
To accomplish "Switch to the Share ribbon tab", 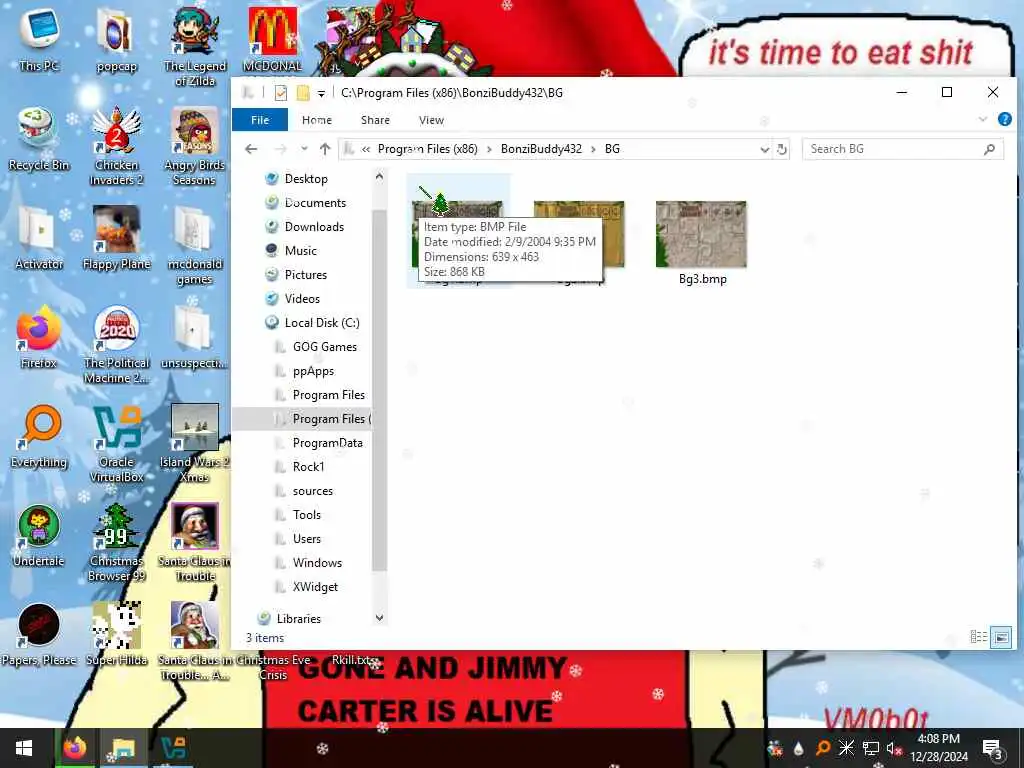I will 376,120.
